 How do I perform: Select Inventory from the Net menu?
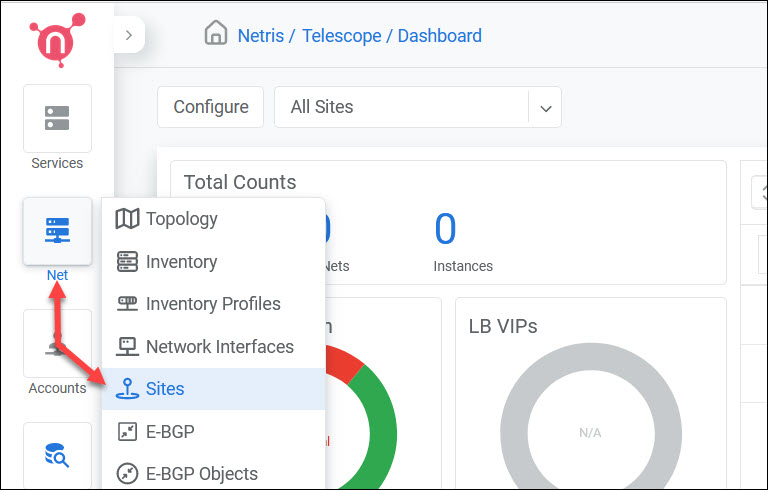click(x=214, y=262)
